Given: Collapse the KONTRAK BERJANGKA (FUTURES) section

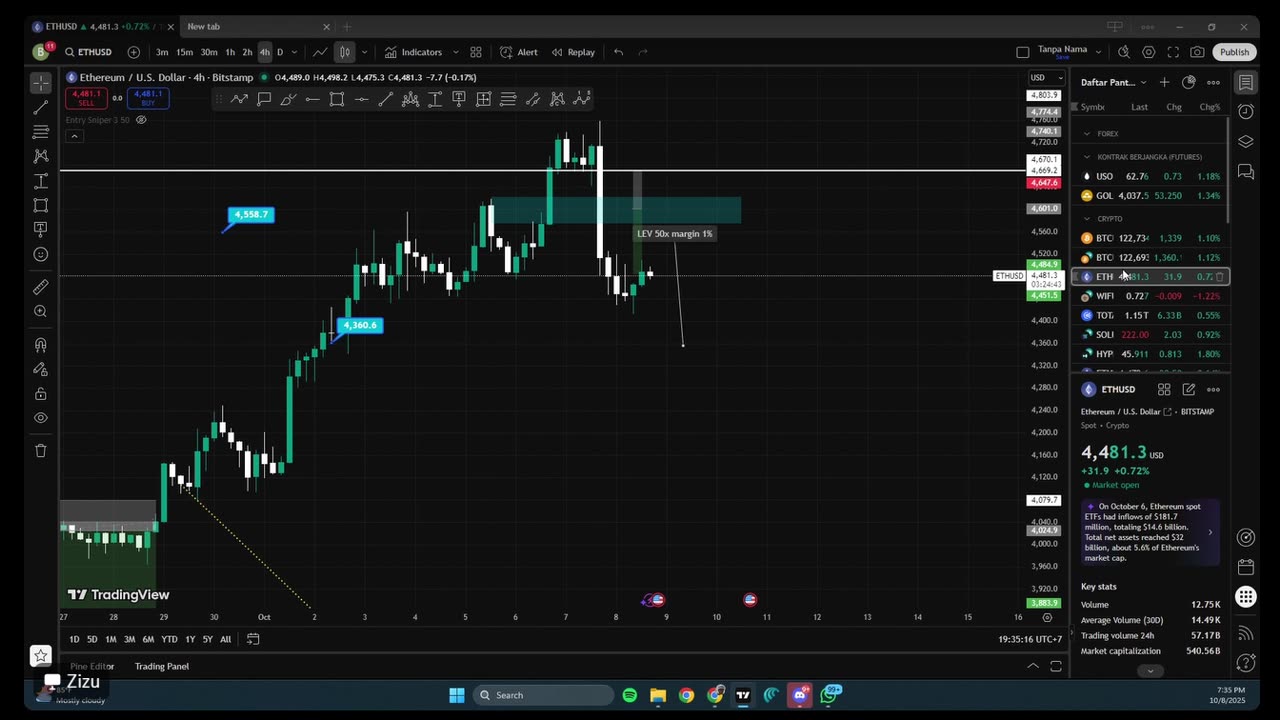Looking at the screenshot, I should [x=1087, y=157].
